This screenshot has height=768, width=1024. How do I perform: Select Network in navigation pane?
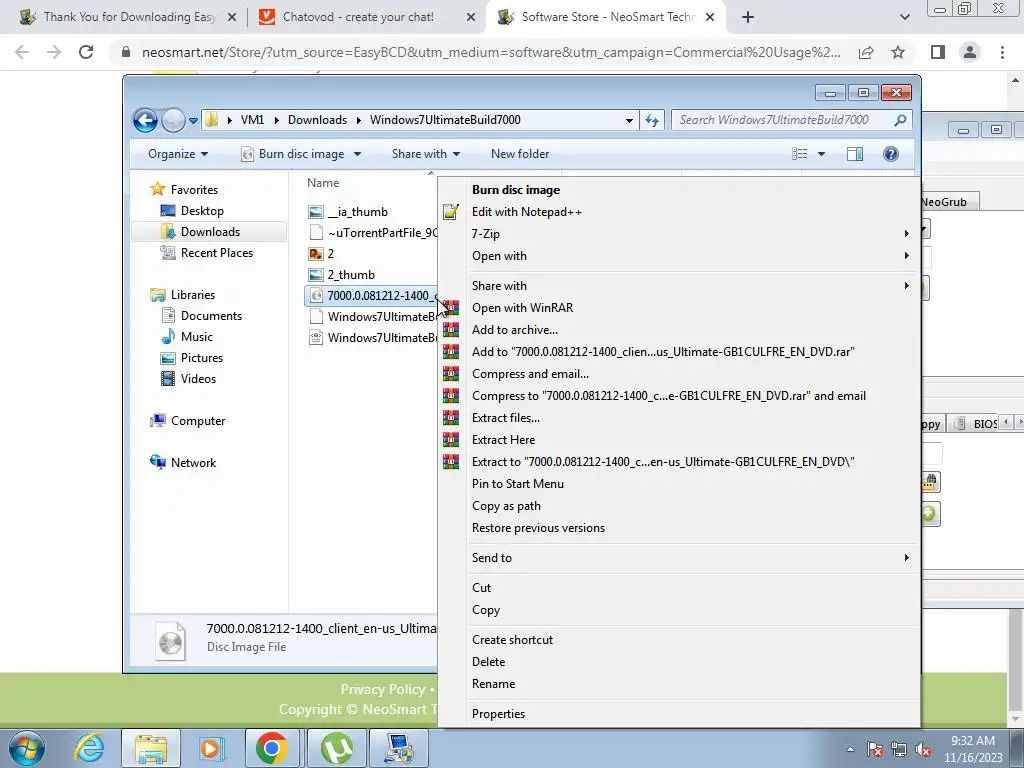[x=193, y=463]
